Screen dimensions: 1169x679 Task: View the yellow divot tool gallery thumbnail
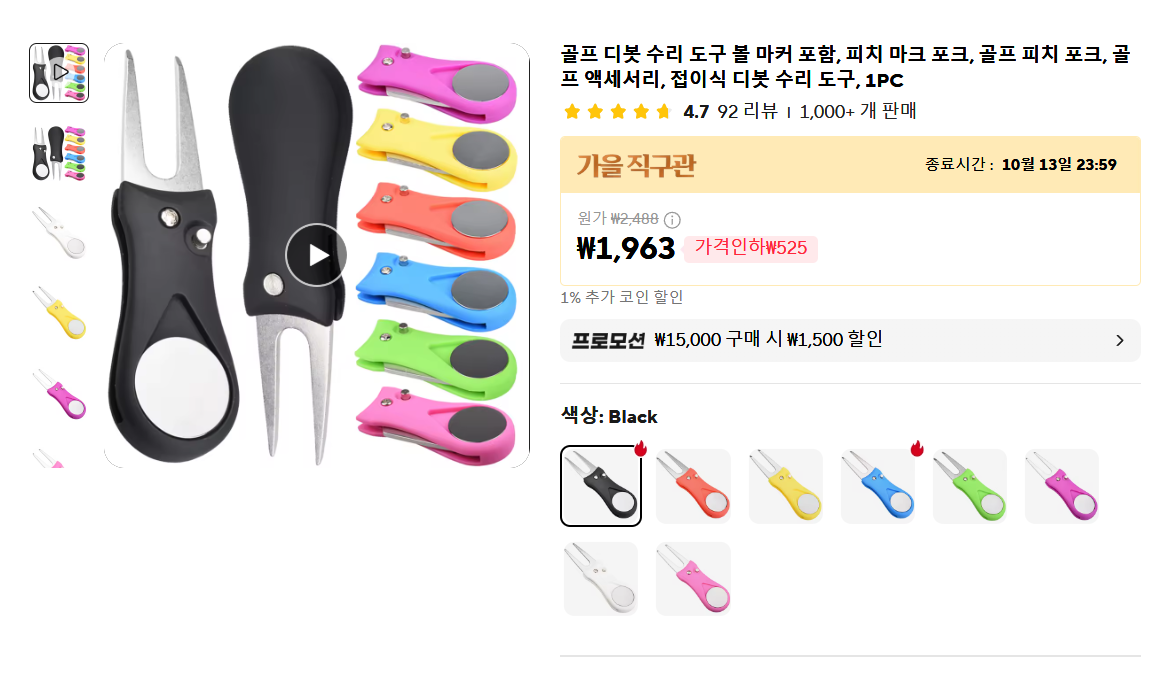59,315
